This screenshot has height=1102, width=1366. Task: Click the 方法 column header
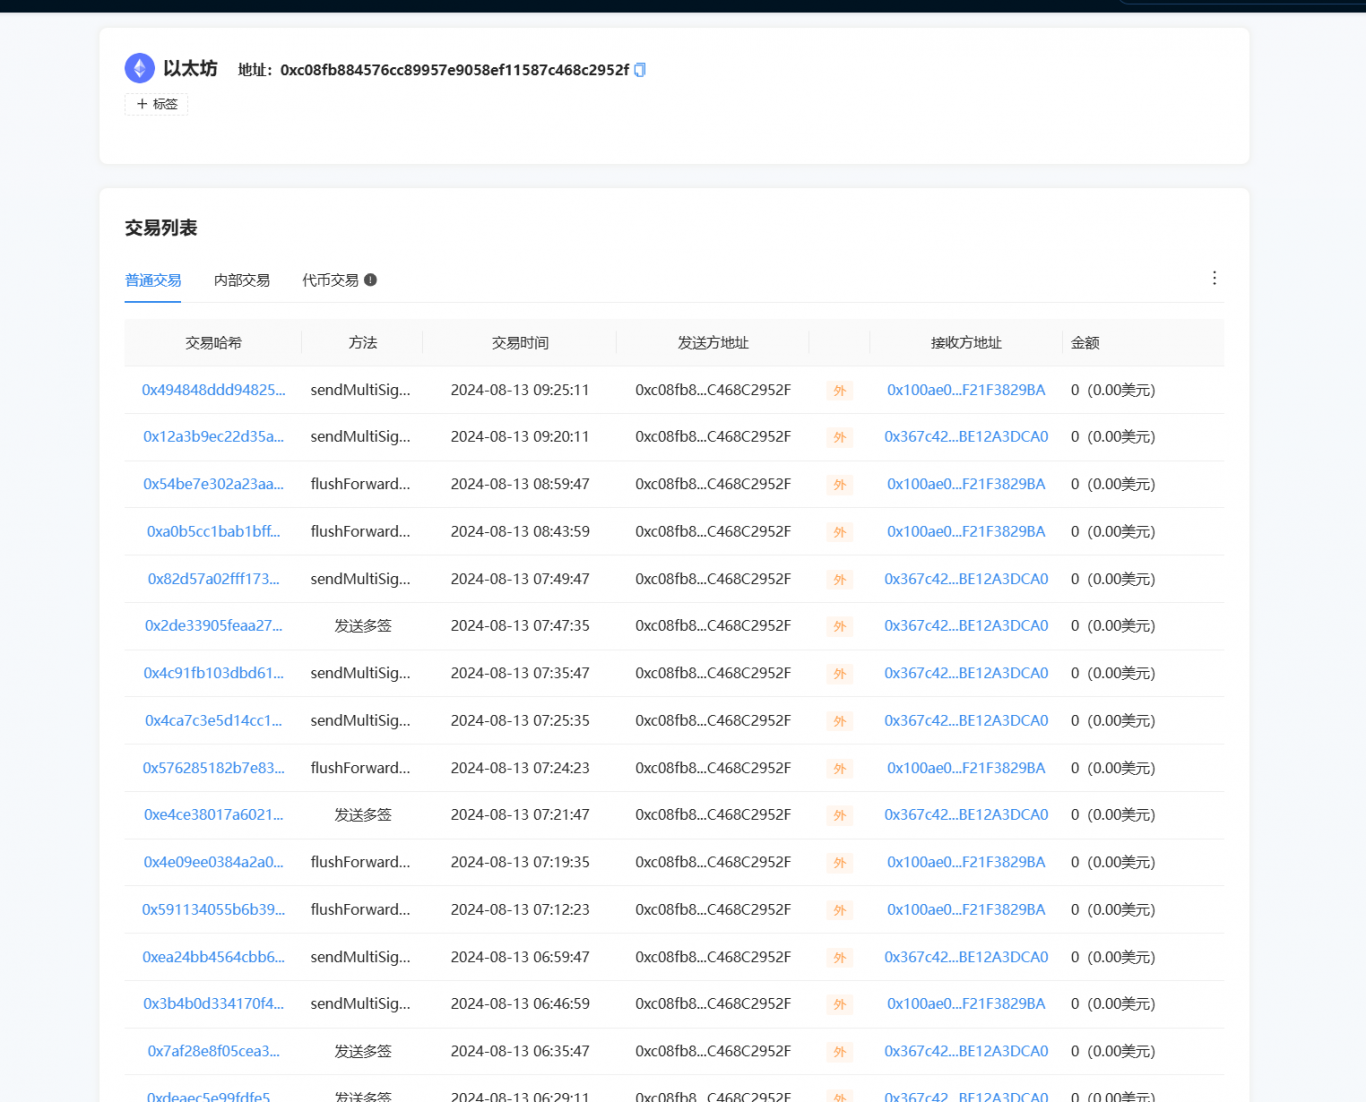tap(362, 343)
